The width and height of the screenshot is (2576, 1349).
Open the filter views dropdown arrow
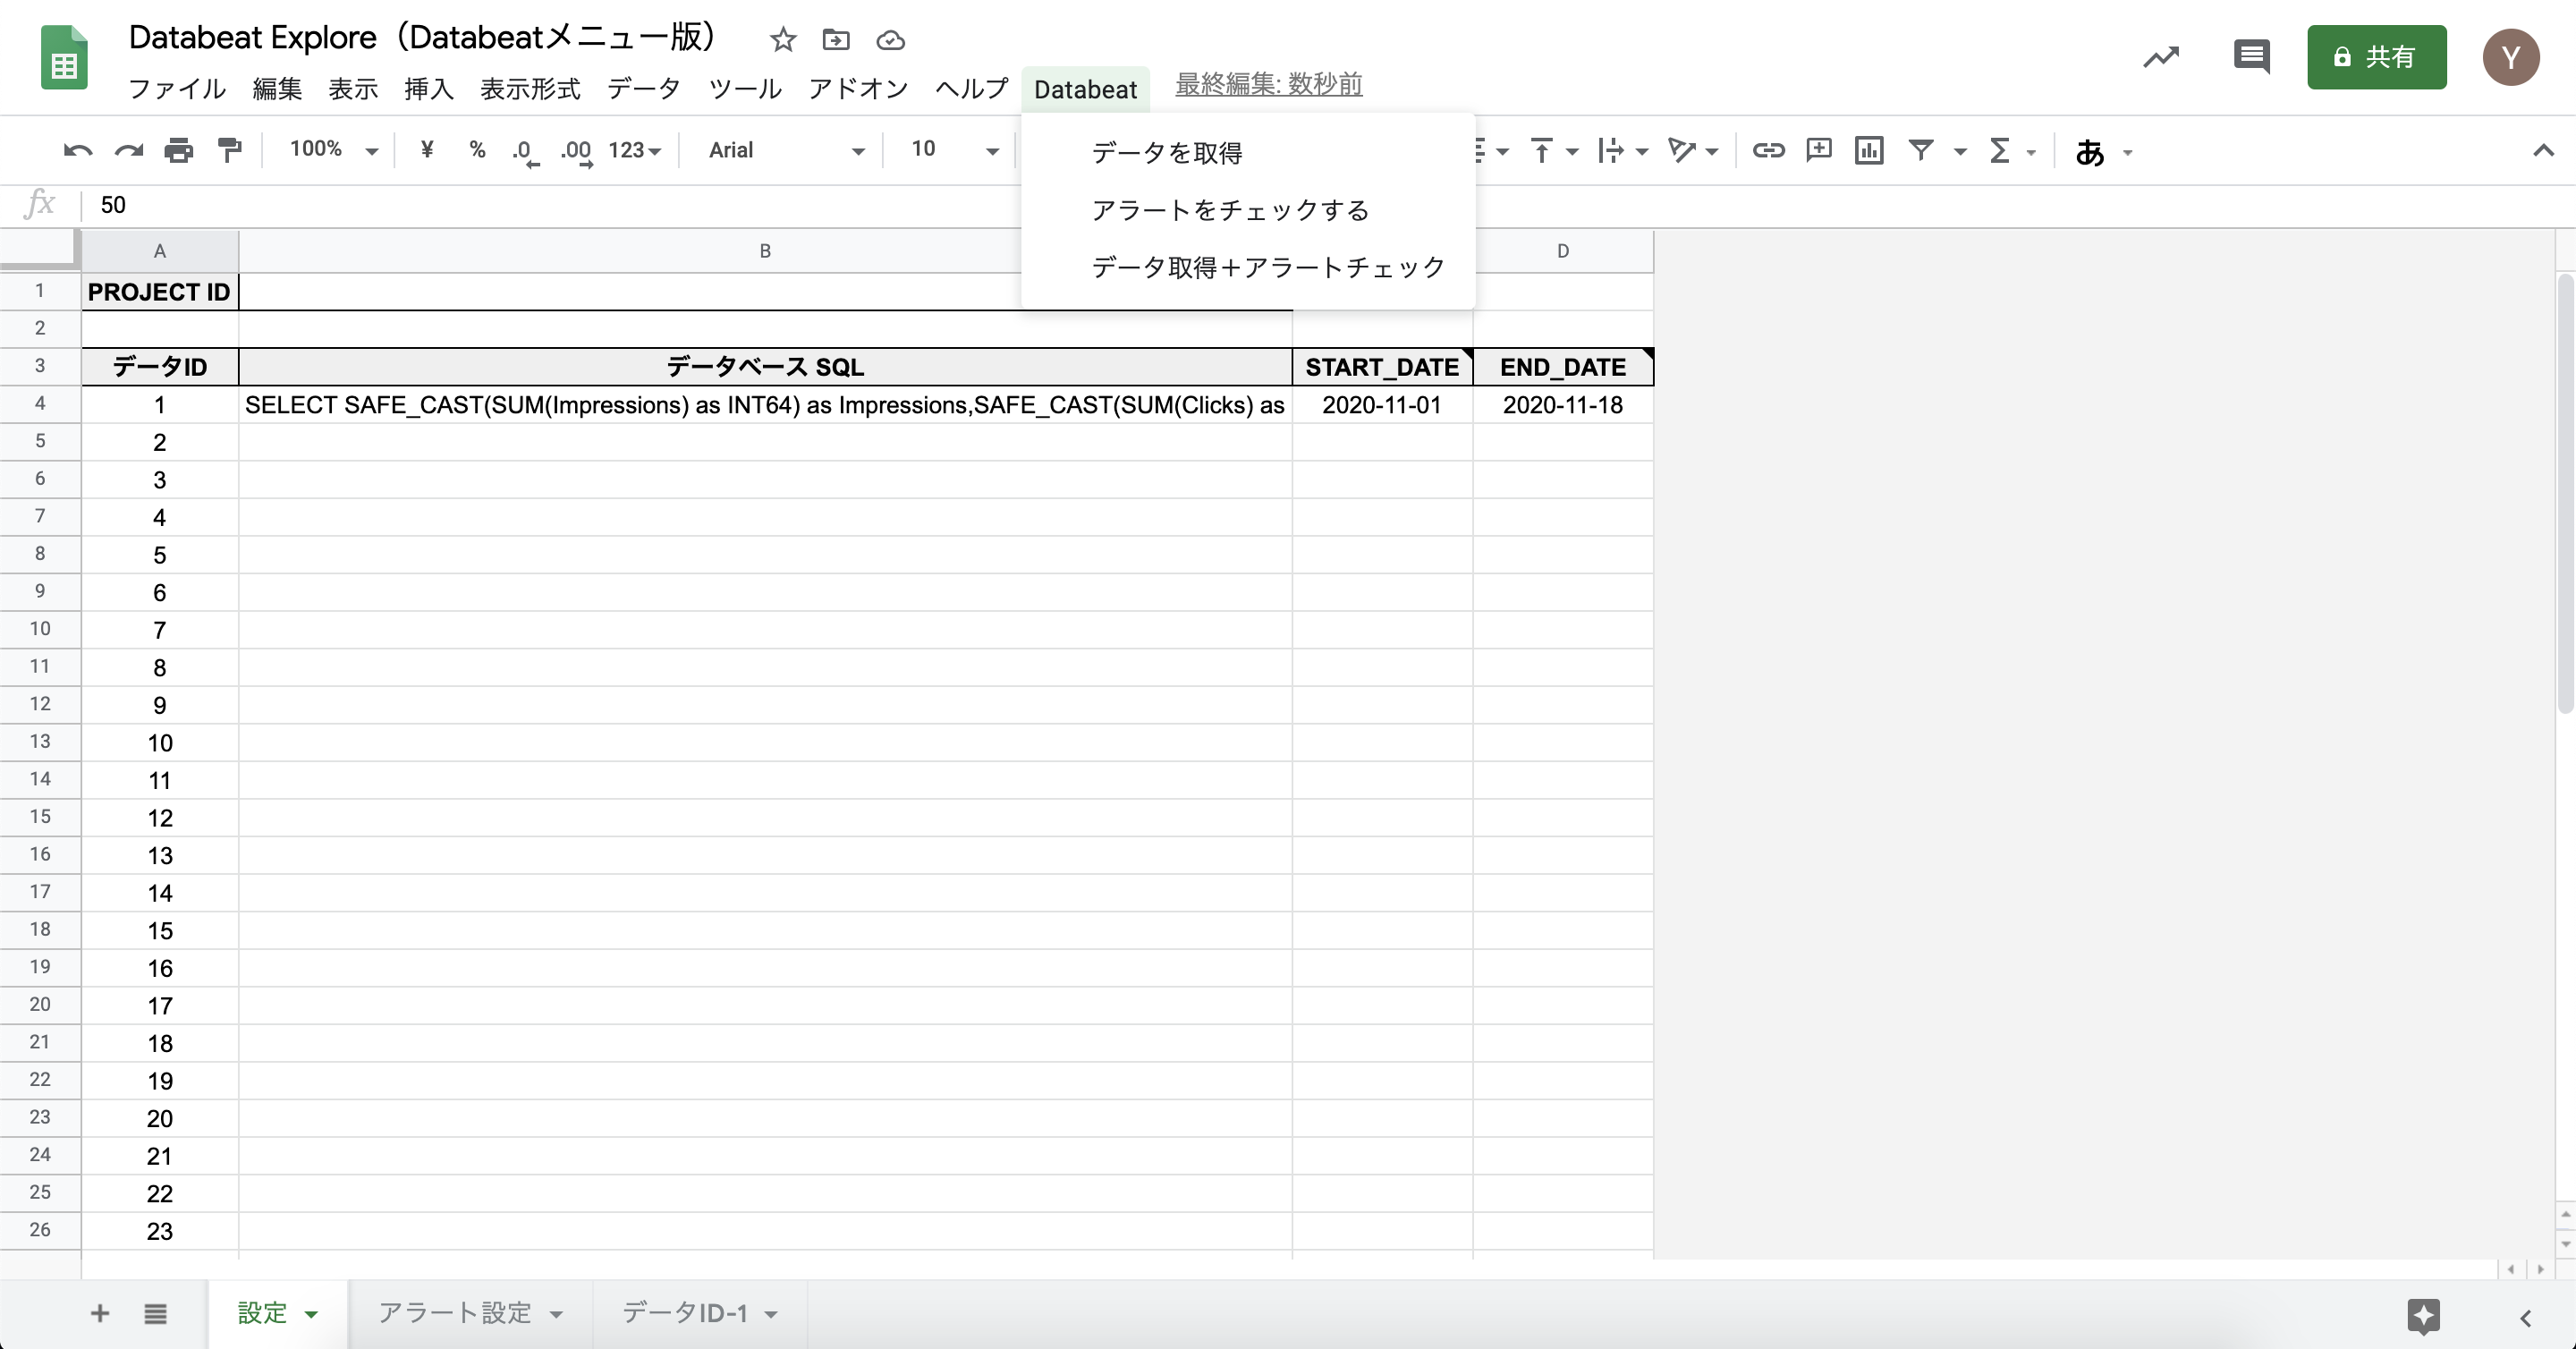click(1960, 152)
